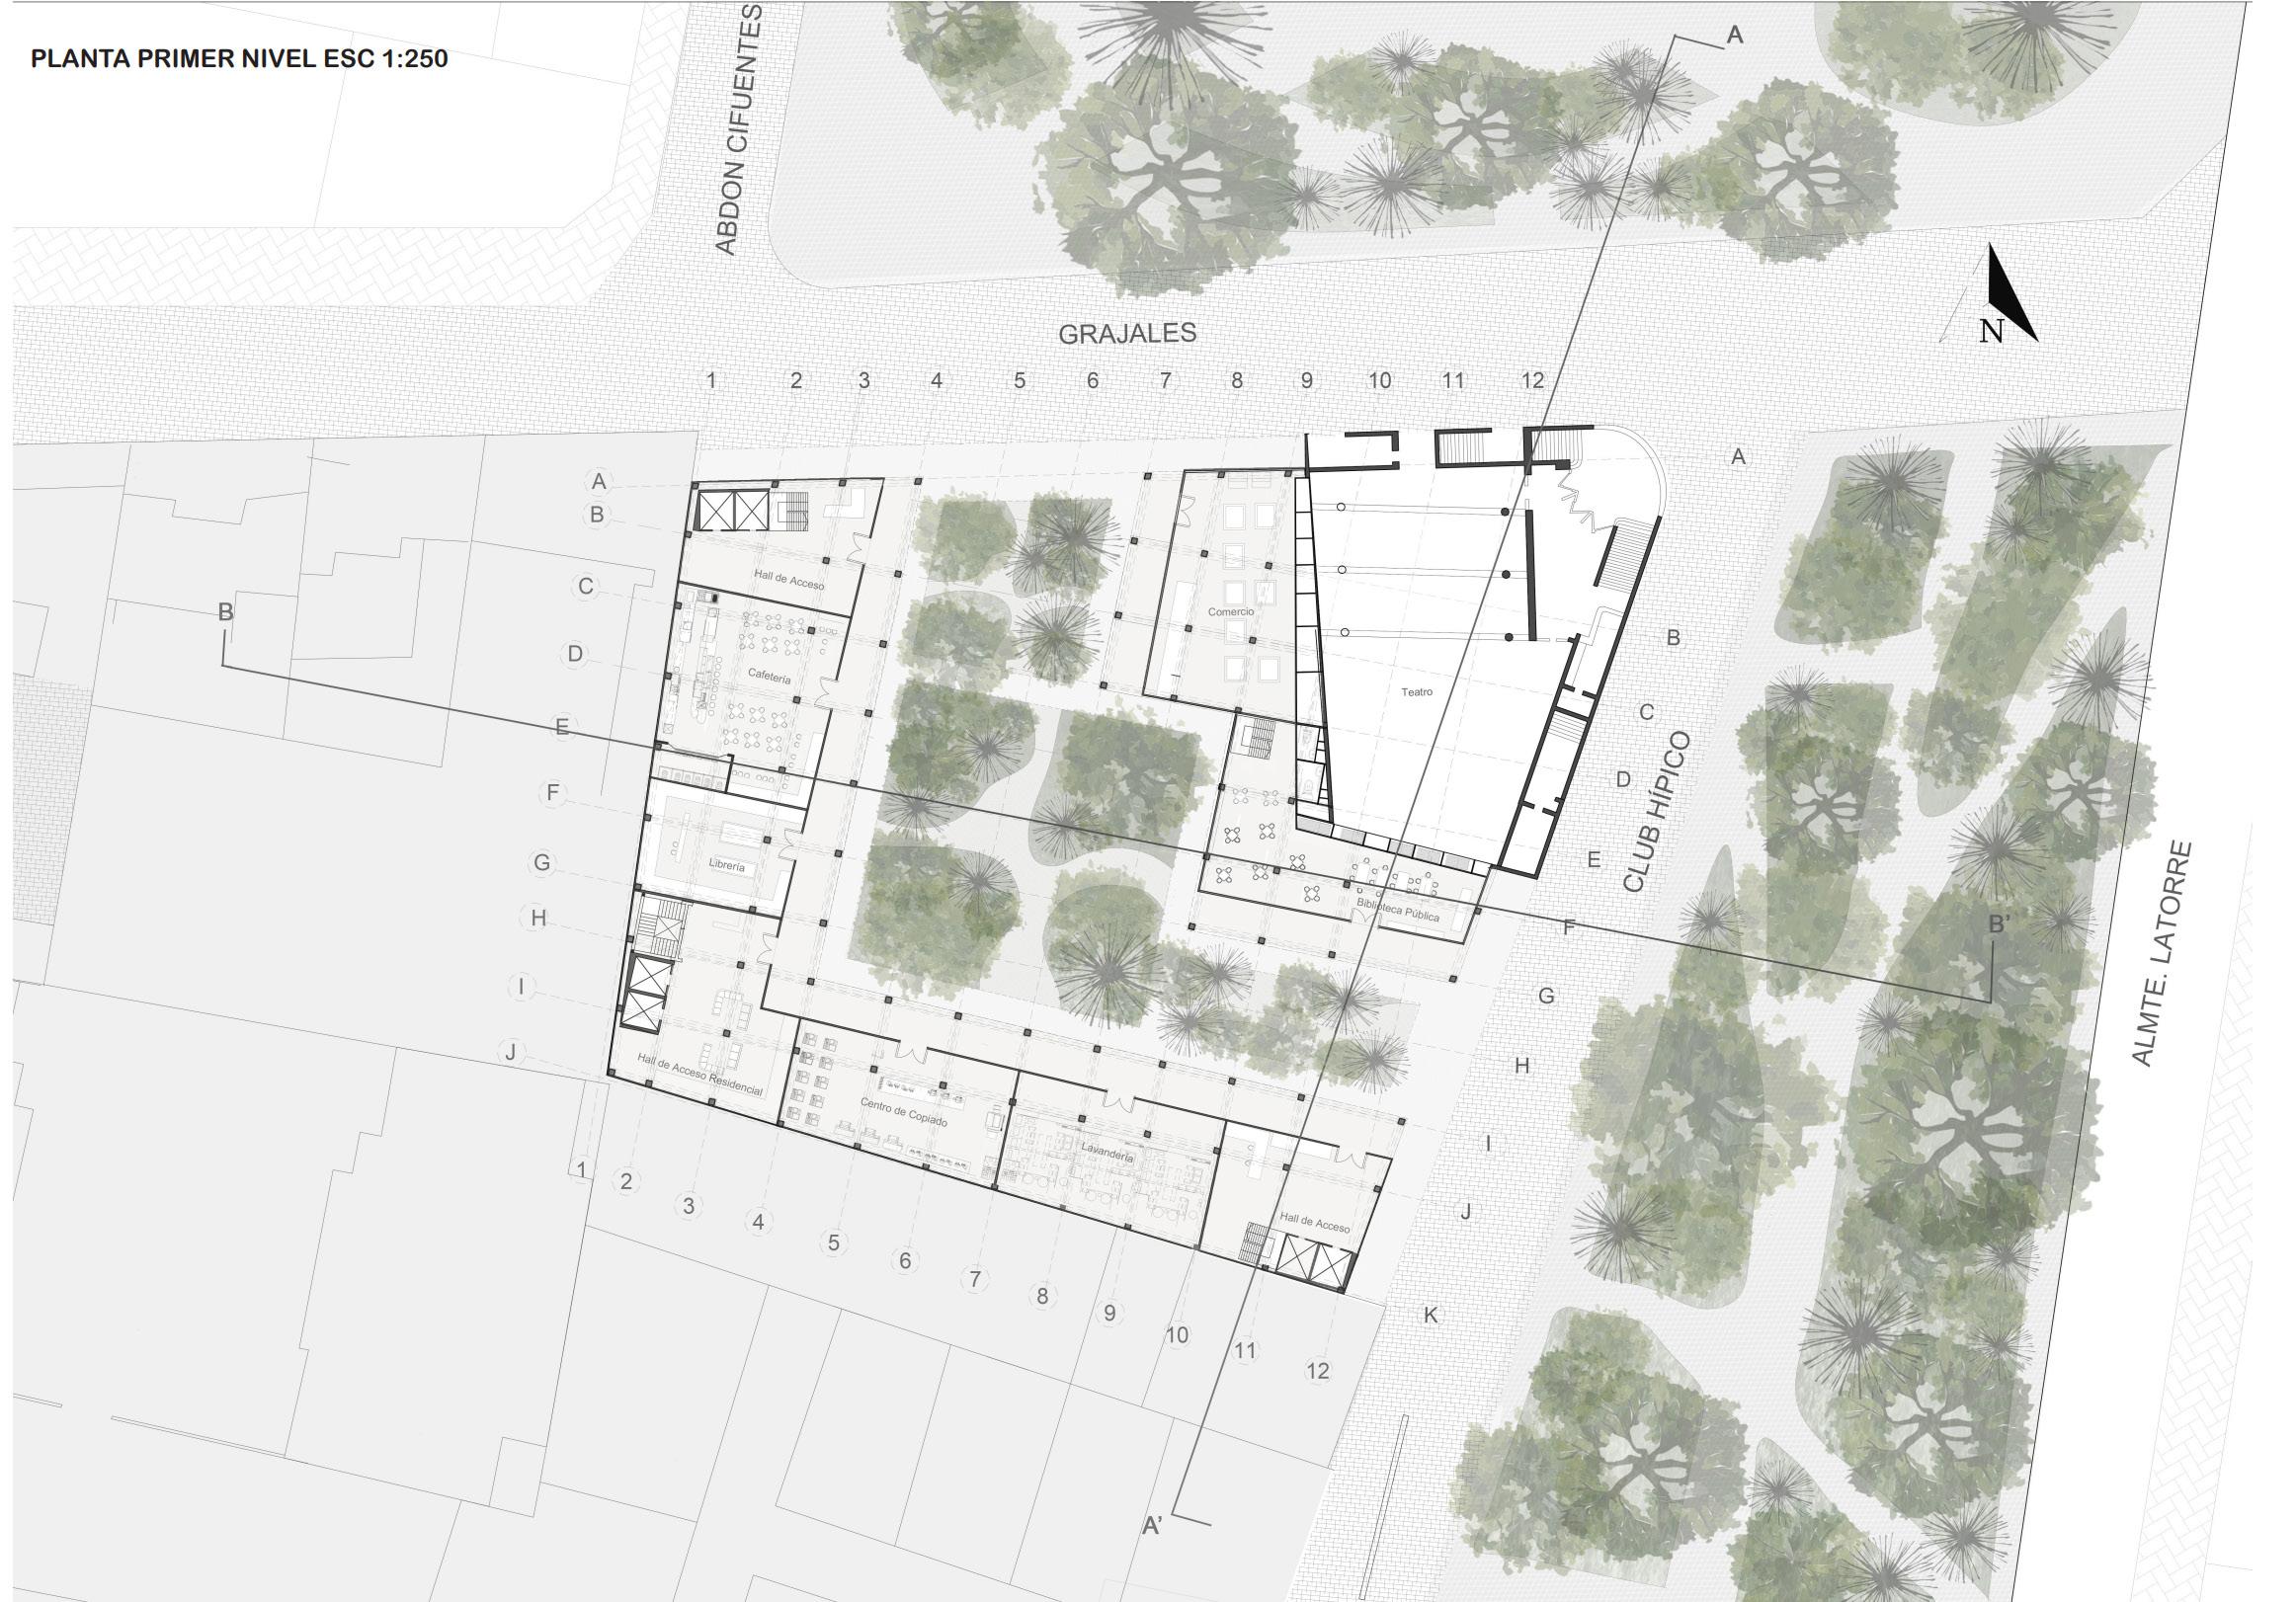This screenshot has width=2296, height=1602.
Task: Click the PLANTA PRIMER NIVEL title
Action: [239, 59]
